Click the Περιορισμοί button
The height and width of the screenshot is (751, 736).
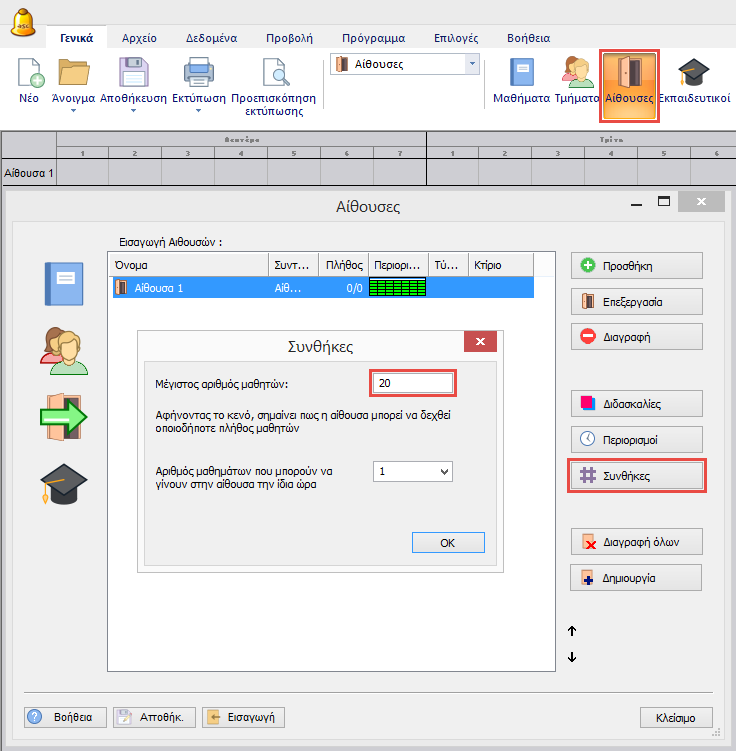tap(637, 439)
